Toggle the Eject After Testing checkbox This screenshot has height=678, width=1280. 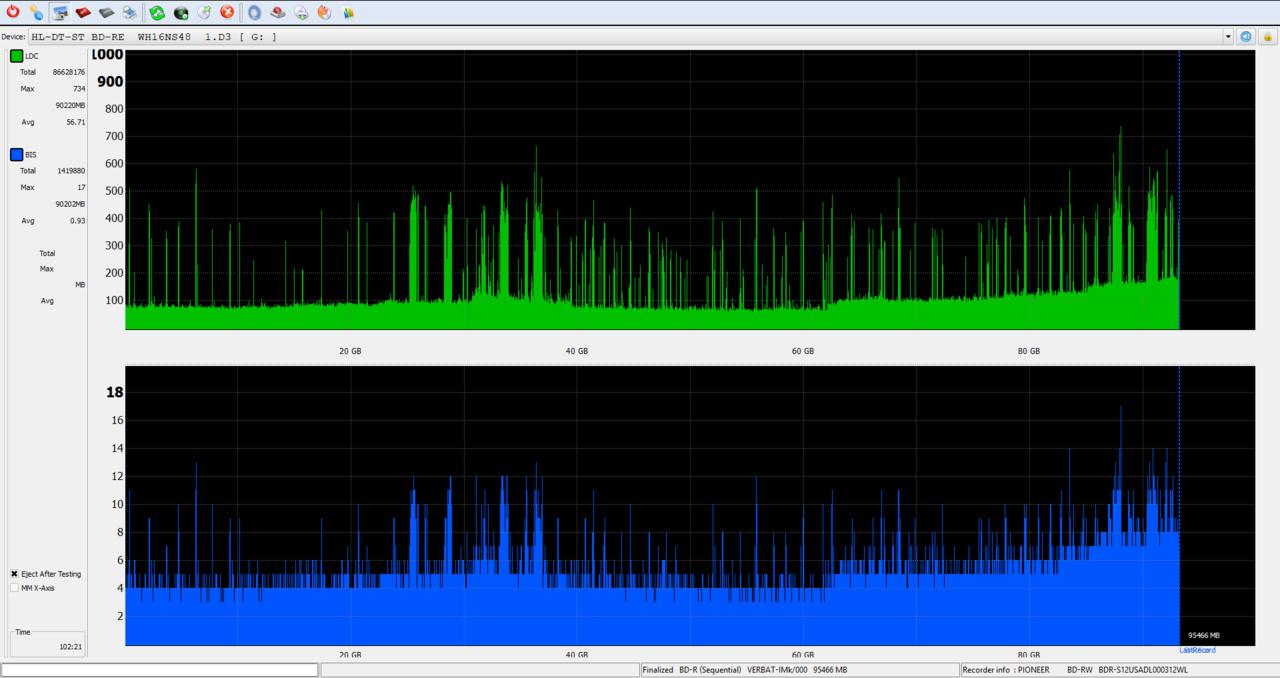(x=14, y=574)
